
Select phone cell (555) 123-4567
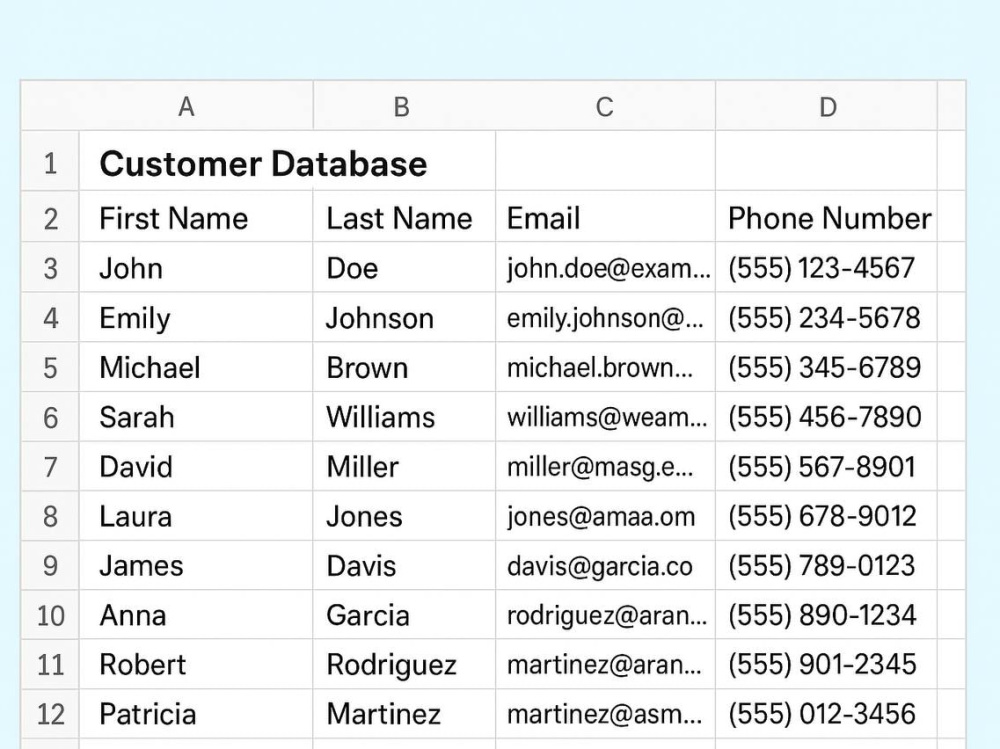click(x=827, y=267)
